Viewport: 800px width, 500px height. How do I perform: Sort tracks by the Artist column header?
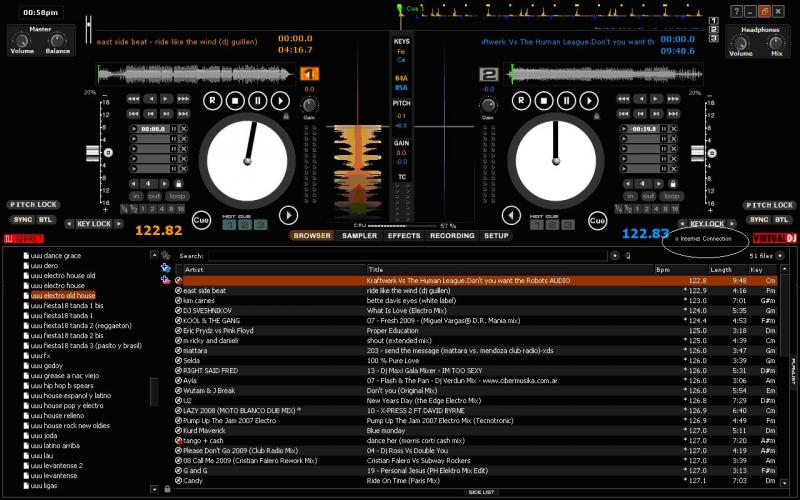pos(274,269)
